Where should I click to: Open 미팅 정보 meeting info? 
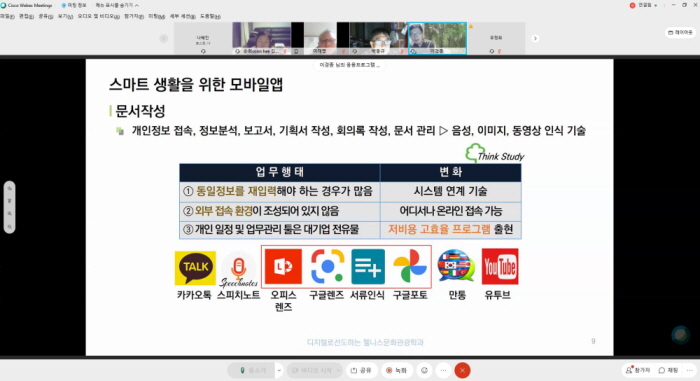[74, 5]
